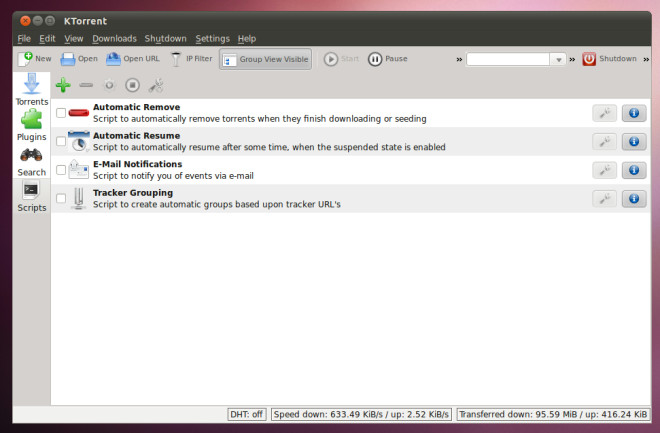Screen dimensions: 660x433
Task: Enable the Automatic Remove script checkbox
Action: 61,113
